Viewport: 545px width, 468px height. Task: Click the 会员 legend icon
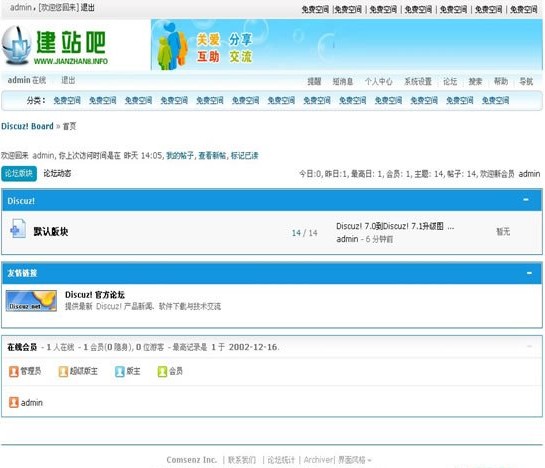pyautogui.click(x=162, y=372)
